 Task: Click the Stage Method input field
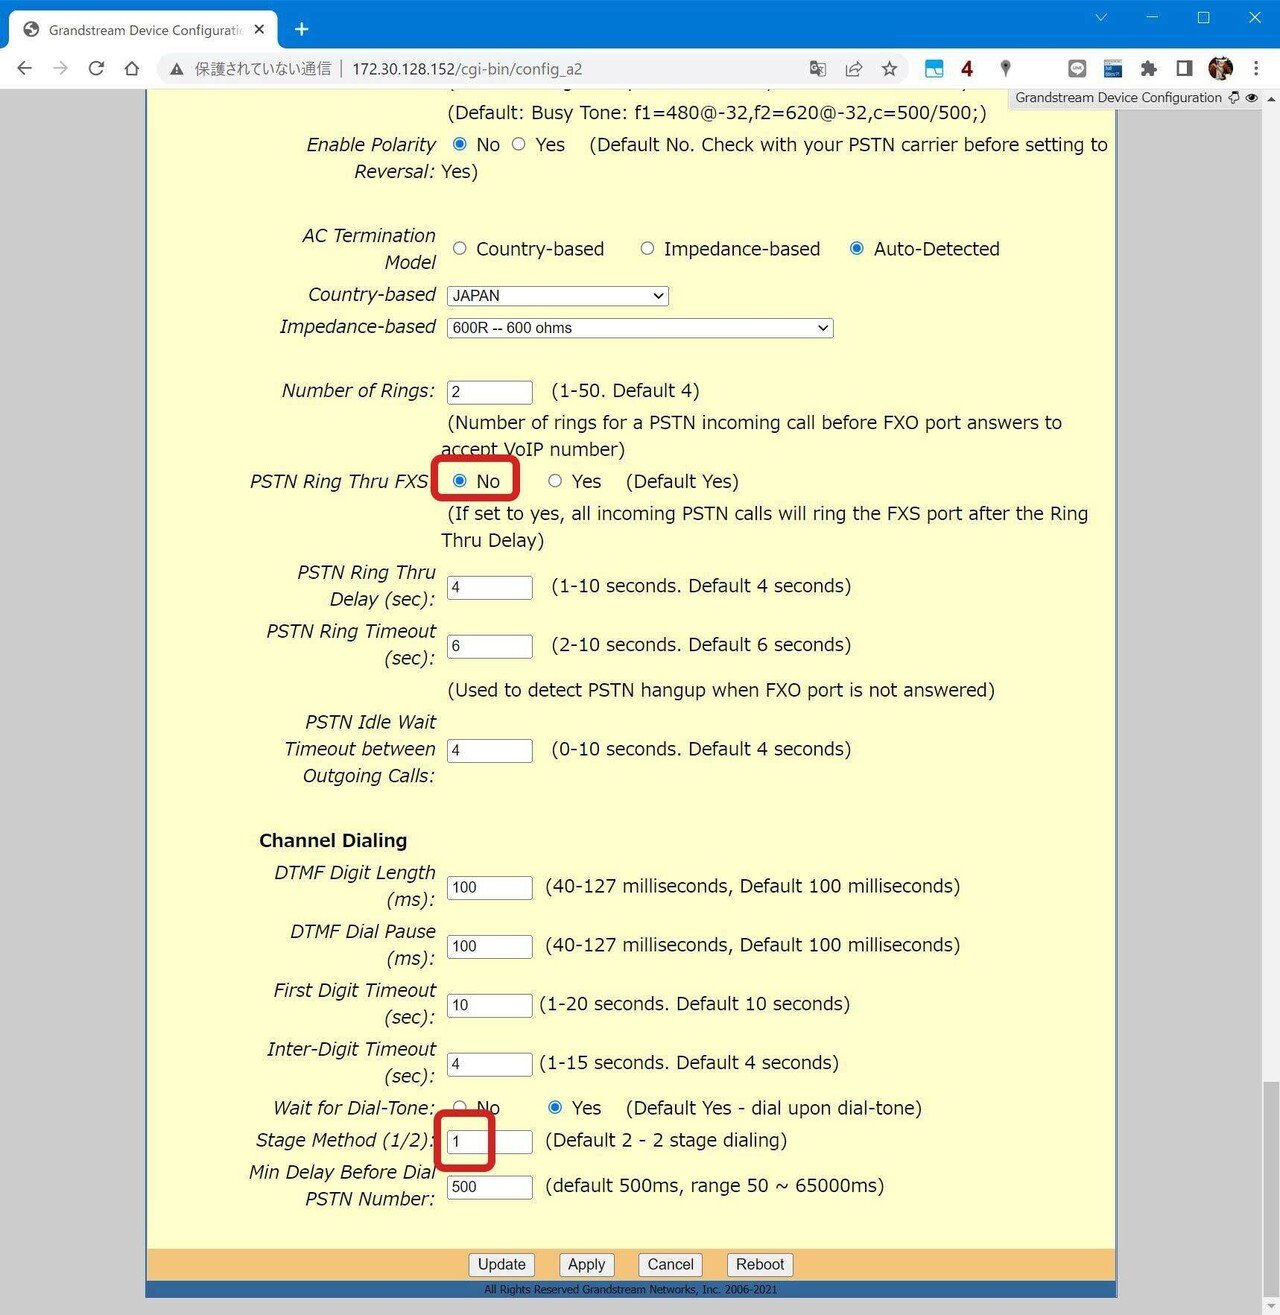(x=490, y=1141)
